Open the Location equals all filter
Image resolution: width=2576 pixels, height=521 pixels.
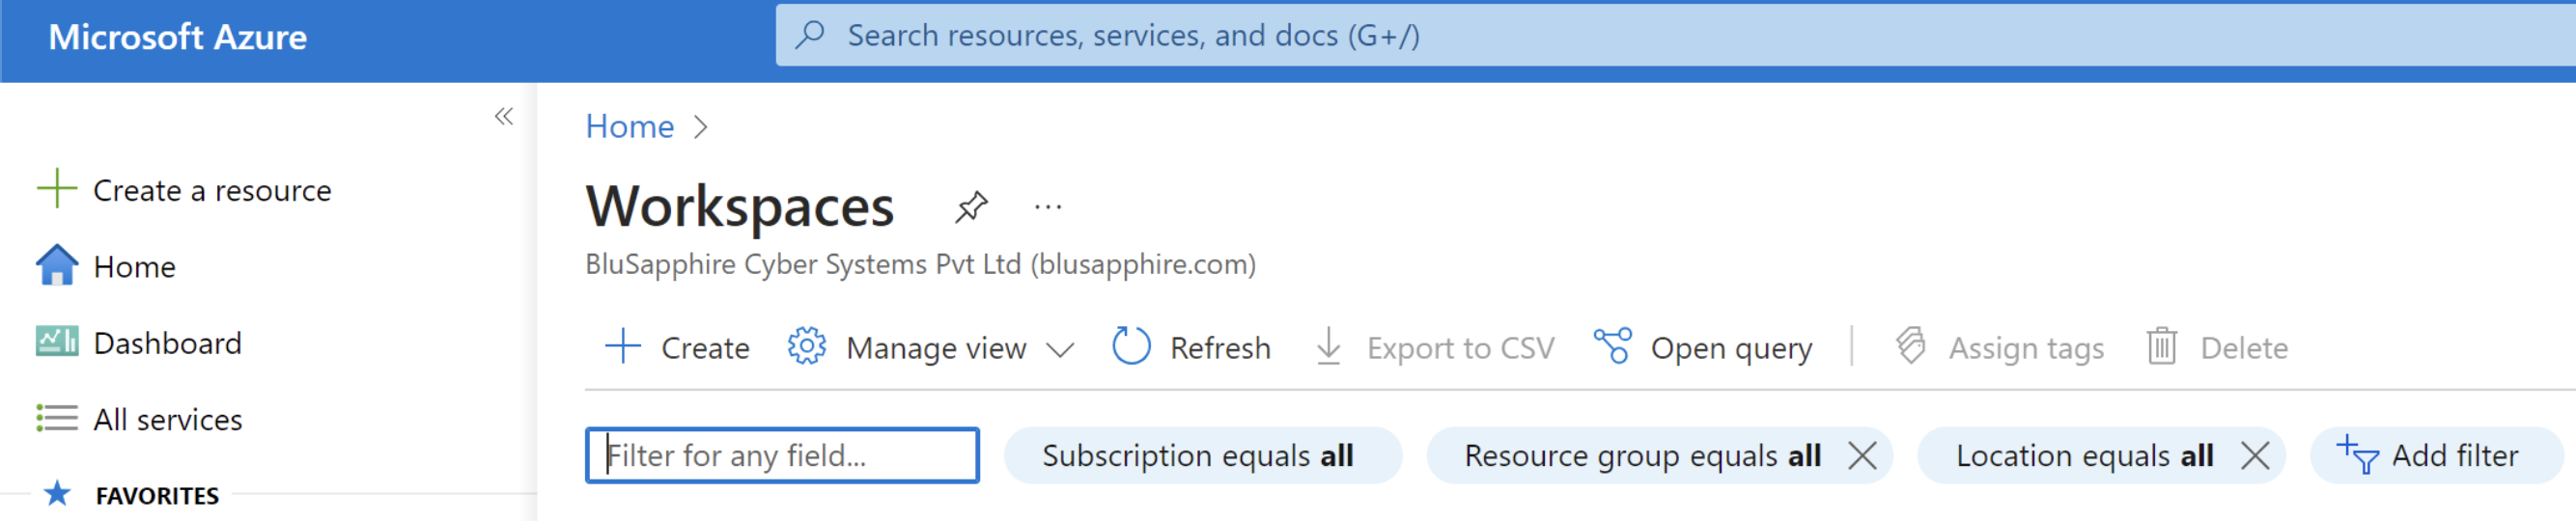point(2083,456)
